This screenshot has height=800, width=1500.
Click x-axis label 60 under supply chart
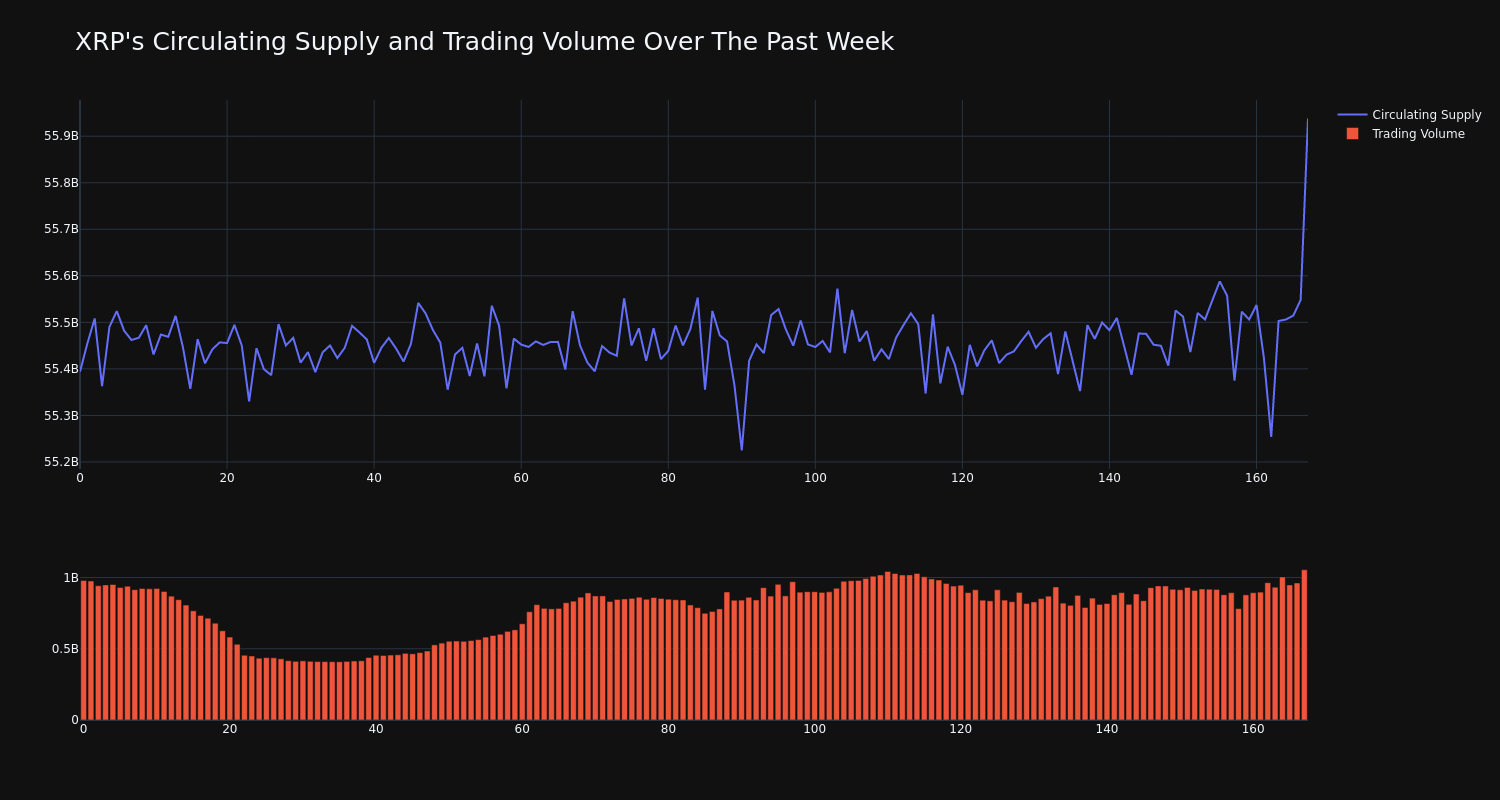[x=521, y=478]
